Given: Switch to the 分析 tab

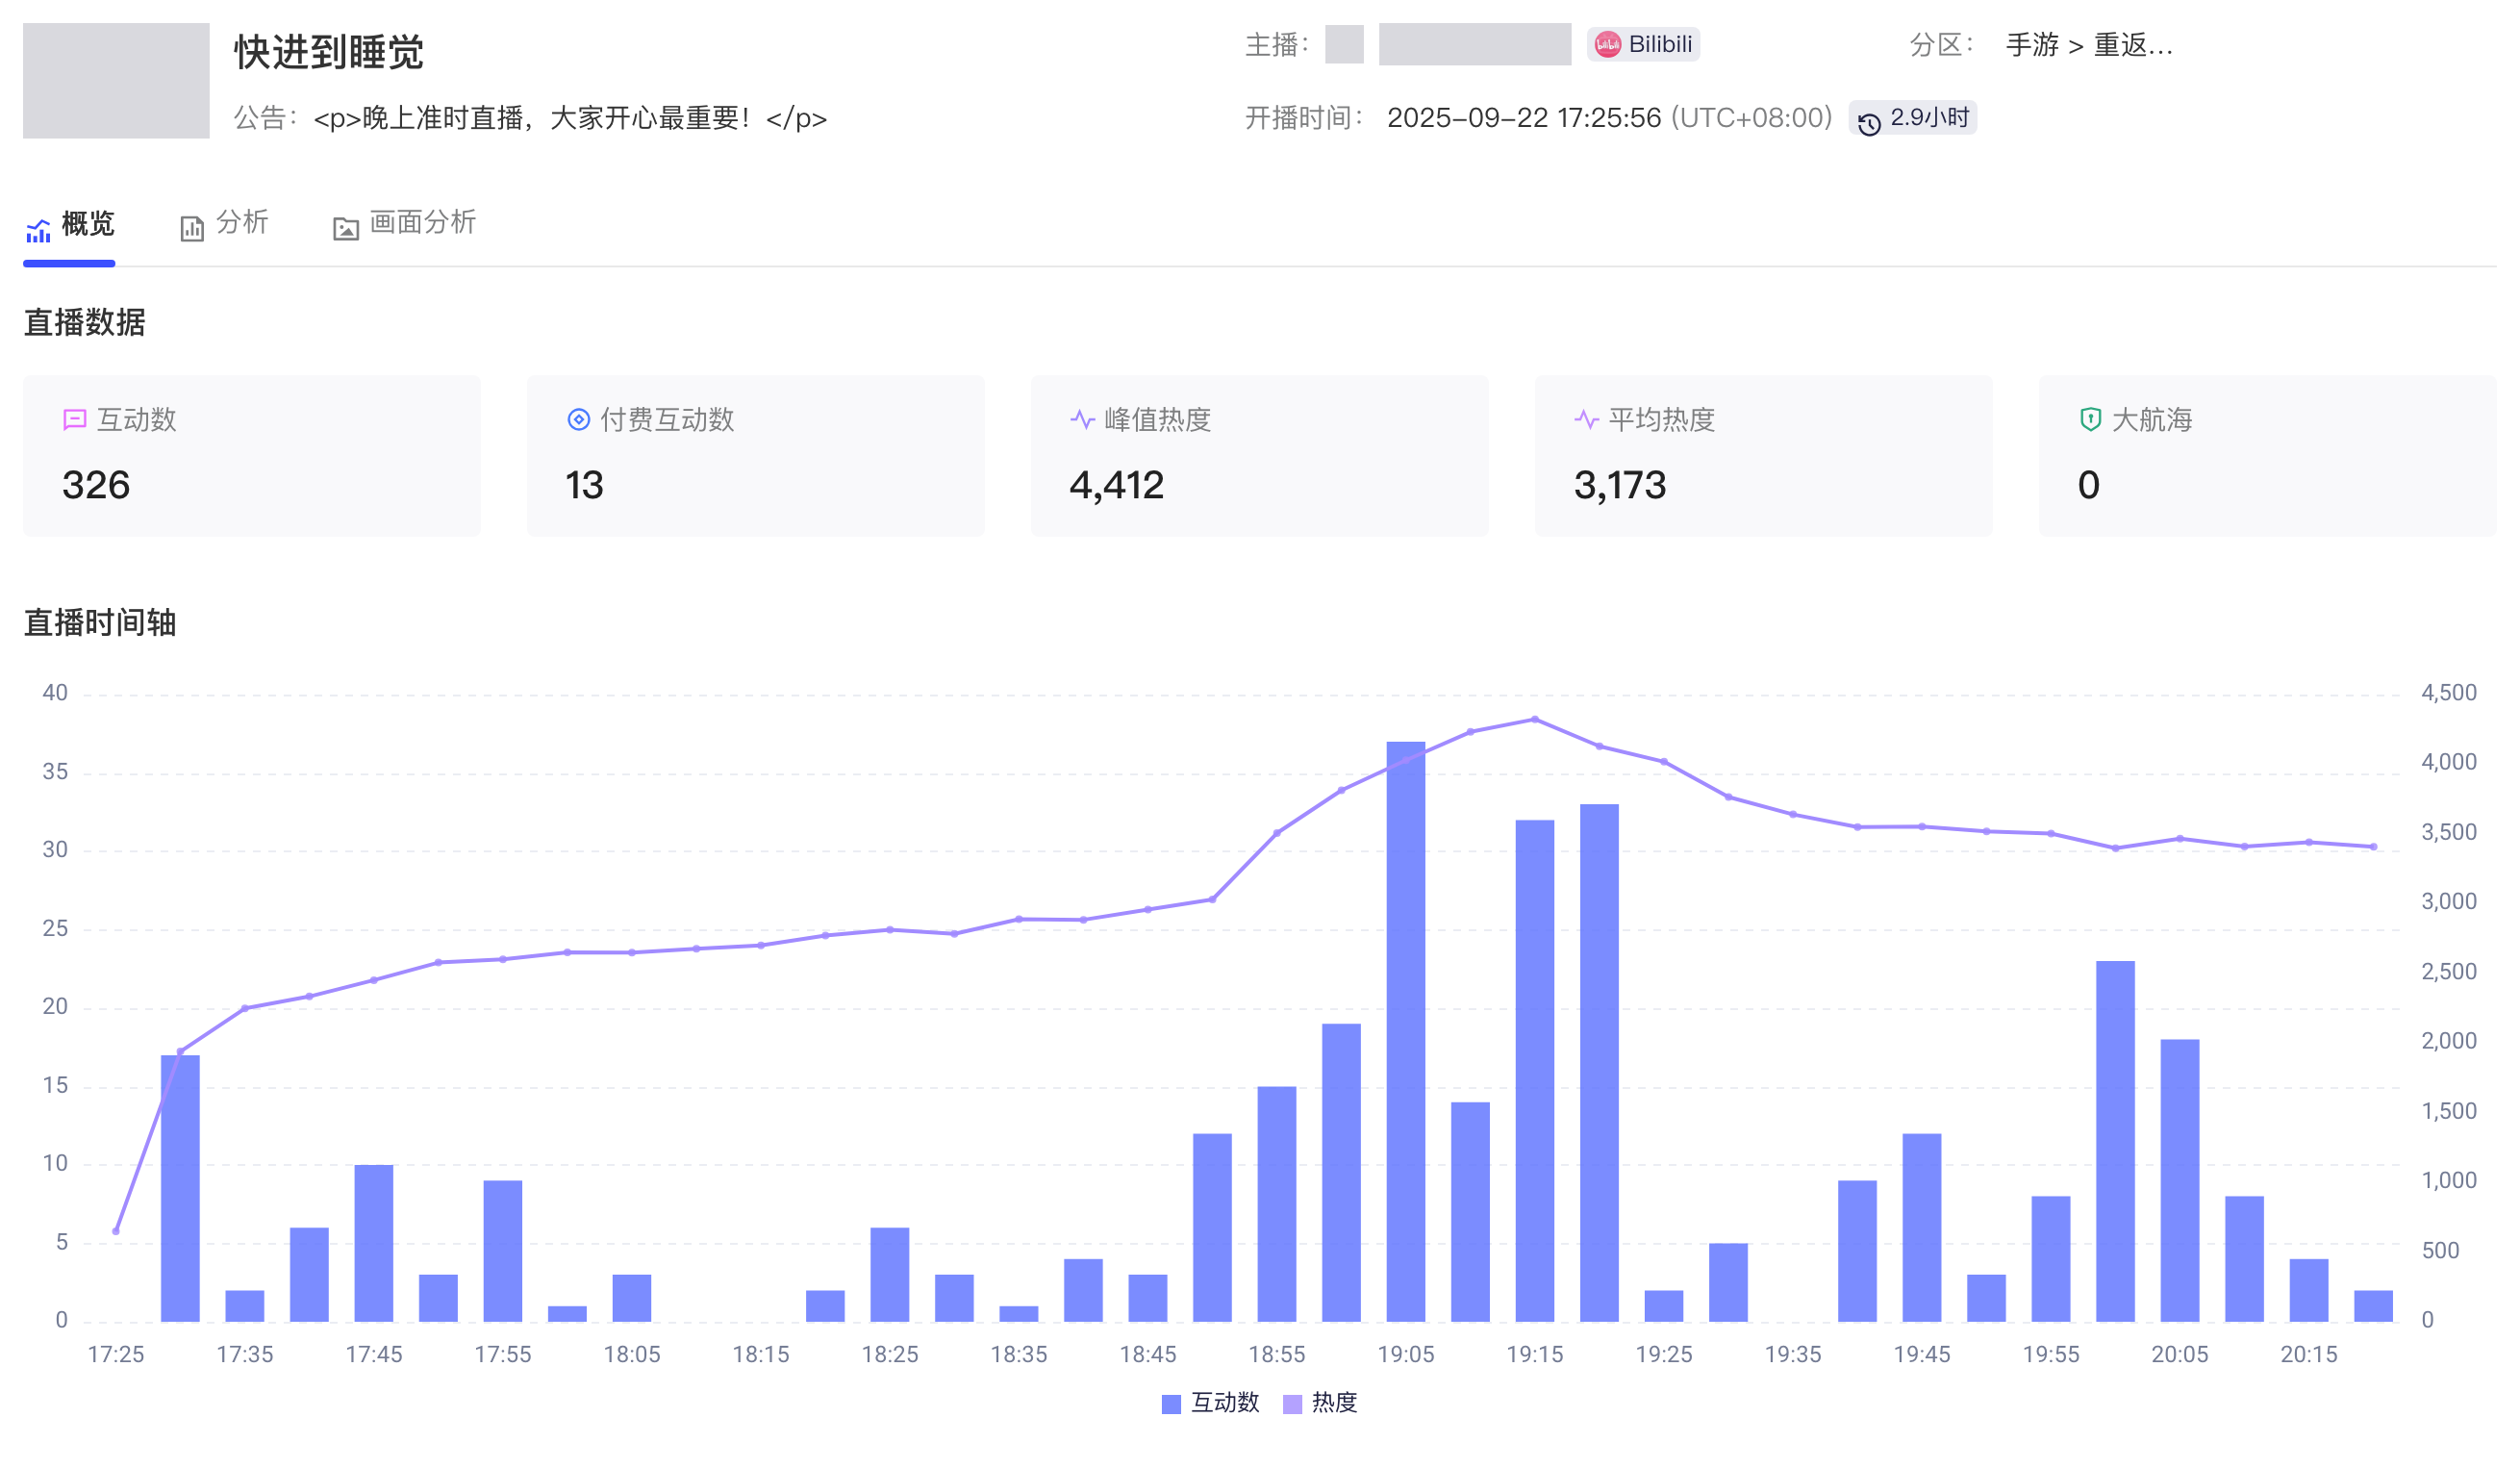Looking at the screenshot, I should [x=225, y=225].
